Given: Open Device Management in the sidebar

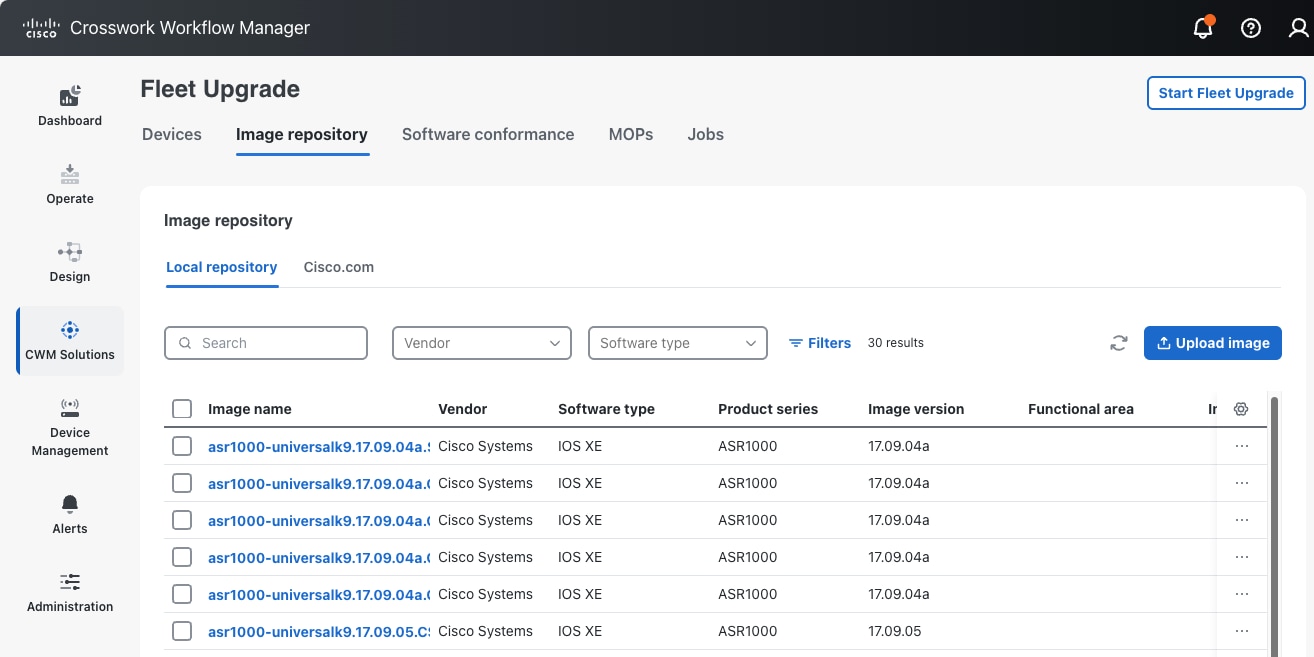Looking at the screenshot, I should pos(70,428).
